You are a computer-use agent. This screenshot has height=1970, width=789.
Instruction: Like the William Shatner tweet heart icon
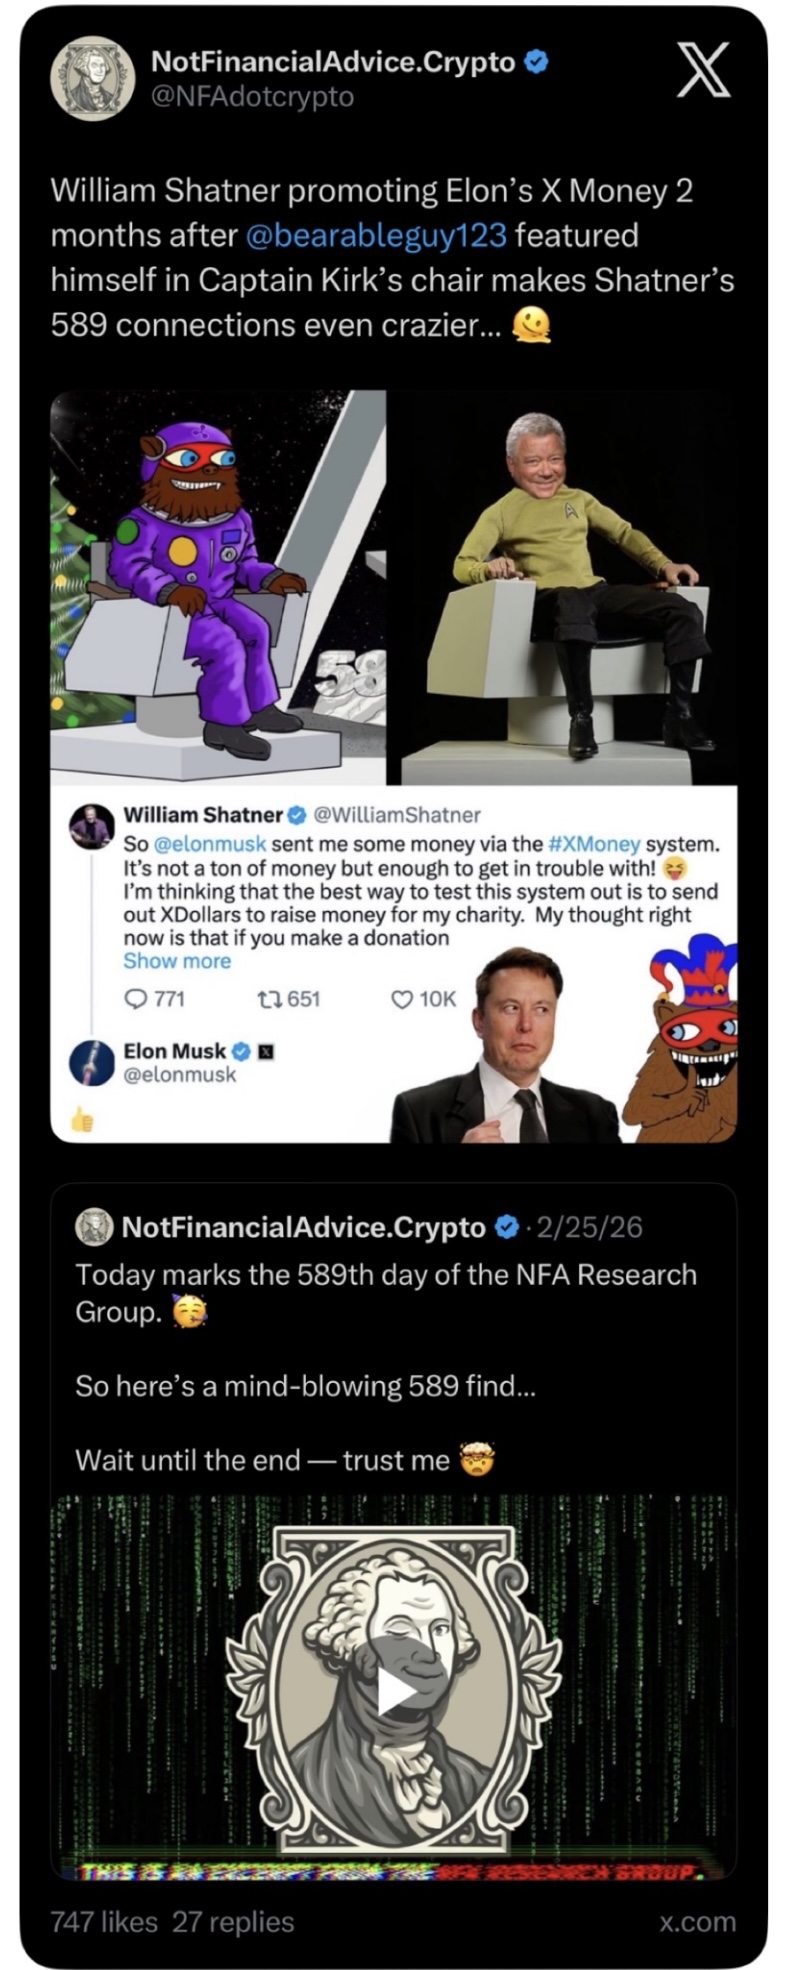pos(401,998)
